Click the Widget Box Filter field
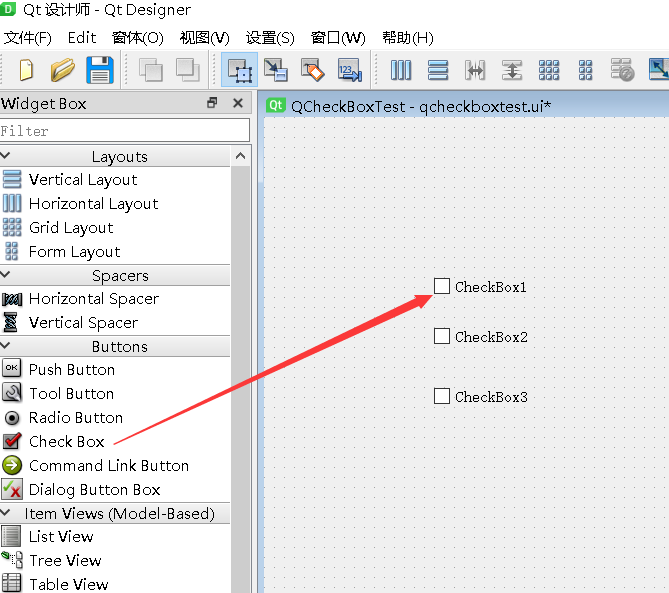 click(x=125, y=130)
